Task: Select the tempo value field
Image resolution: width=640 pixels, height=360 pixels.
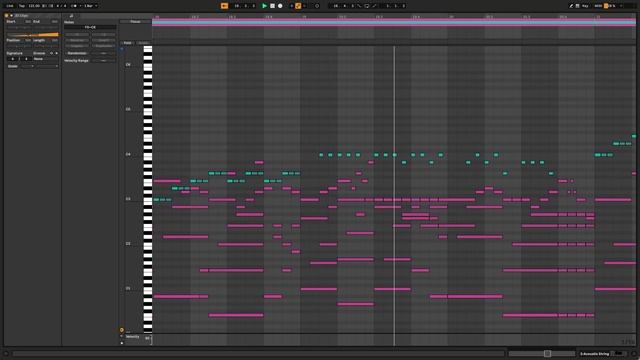Action: tap(34, 6)
